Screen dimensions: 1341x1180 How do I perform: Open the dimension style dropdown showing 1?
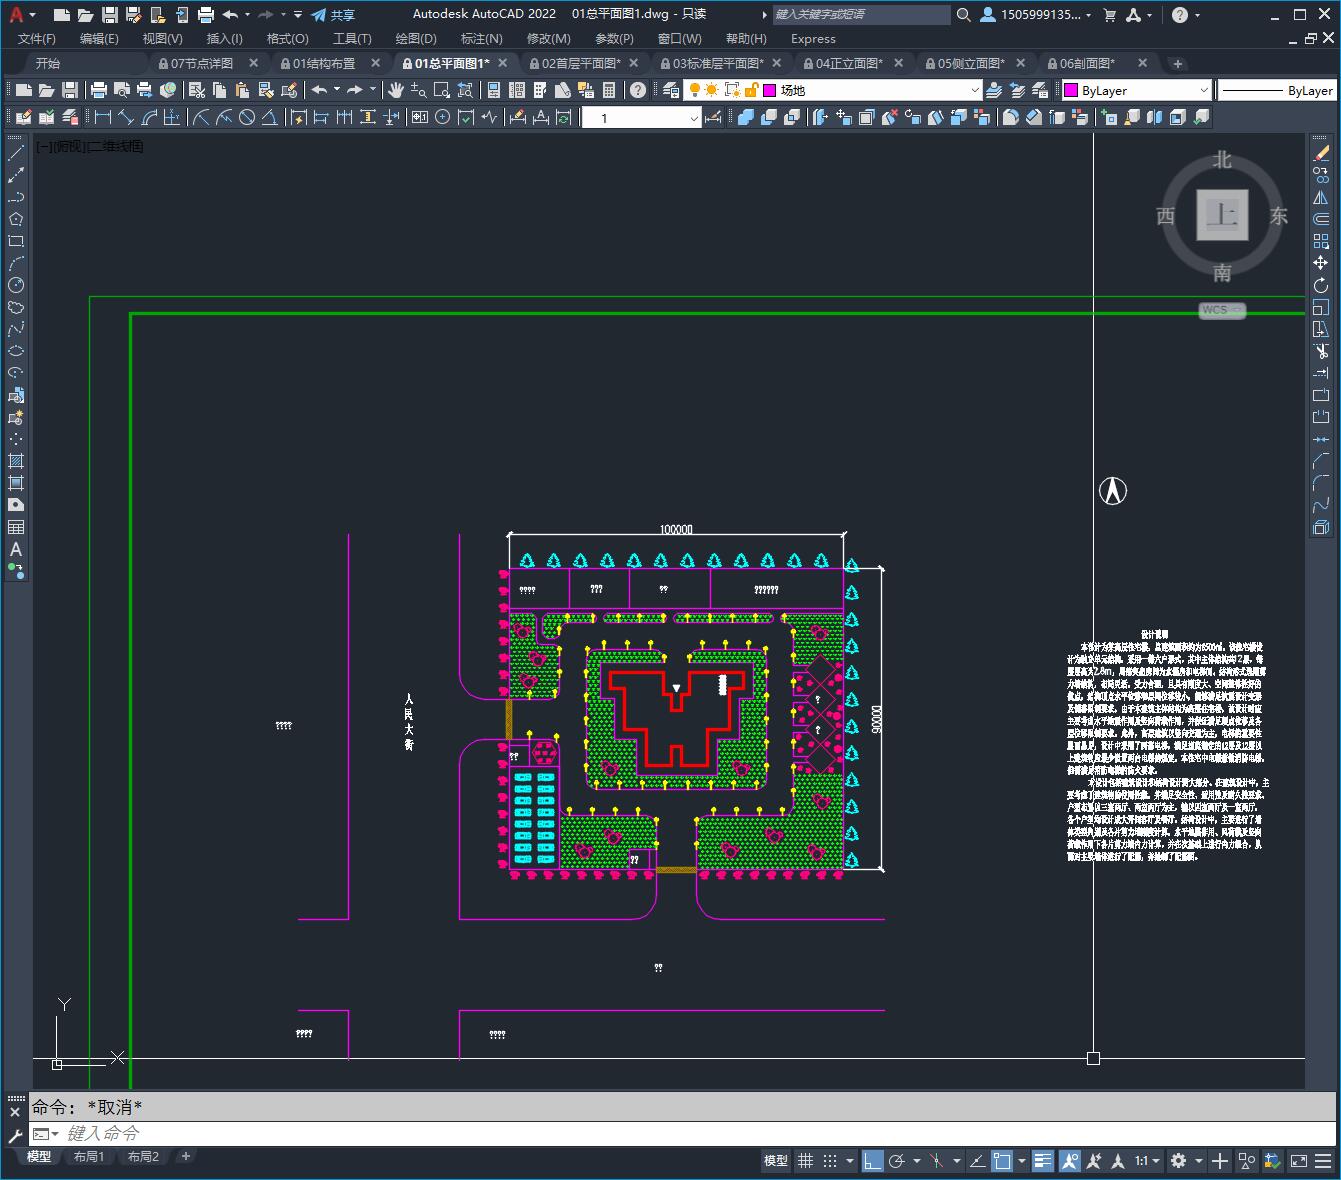[x=694, y=118]
